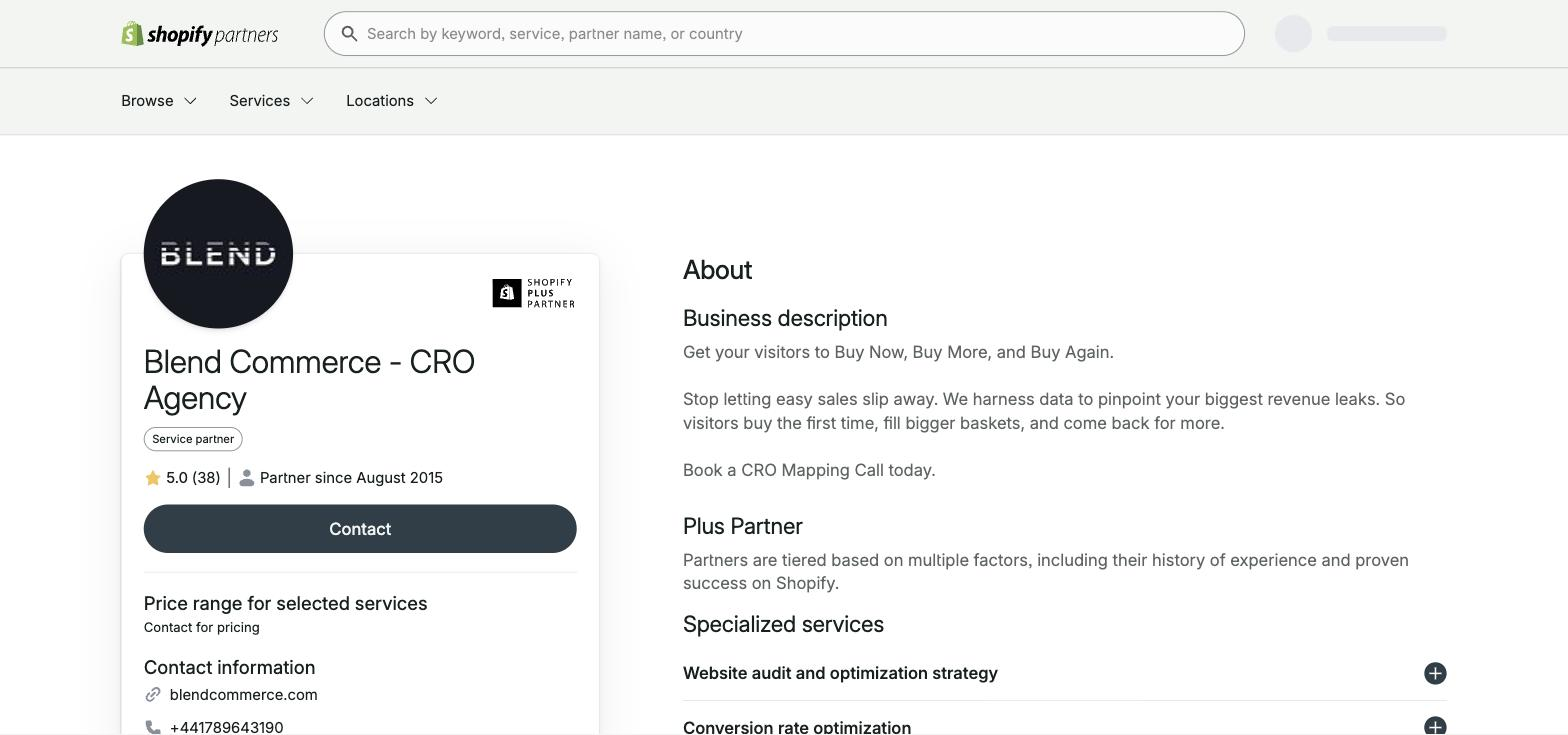Click the gold star rating icon
Image resolution: width=1568 pixels, height=735 pixels.
[153, 478]
